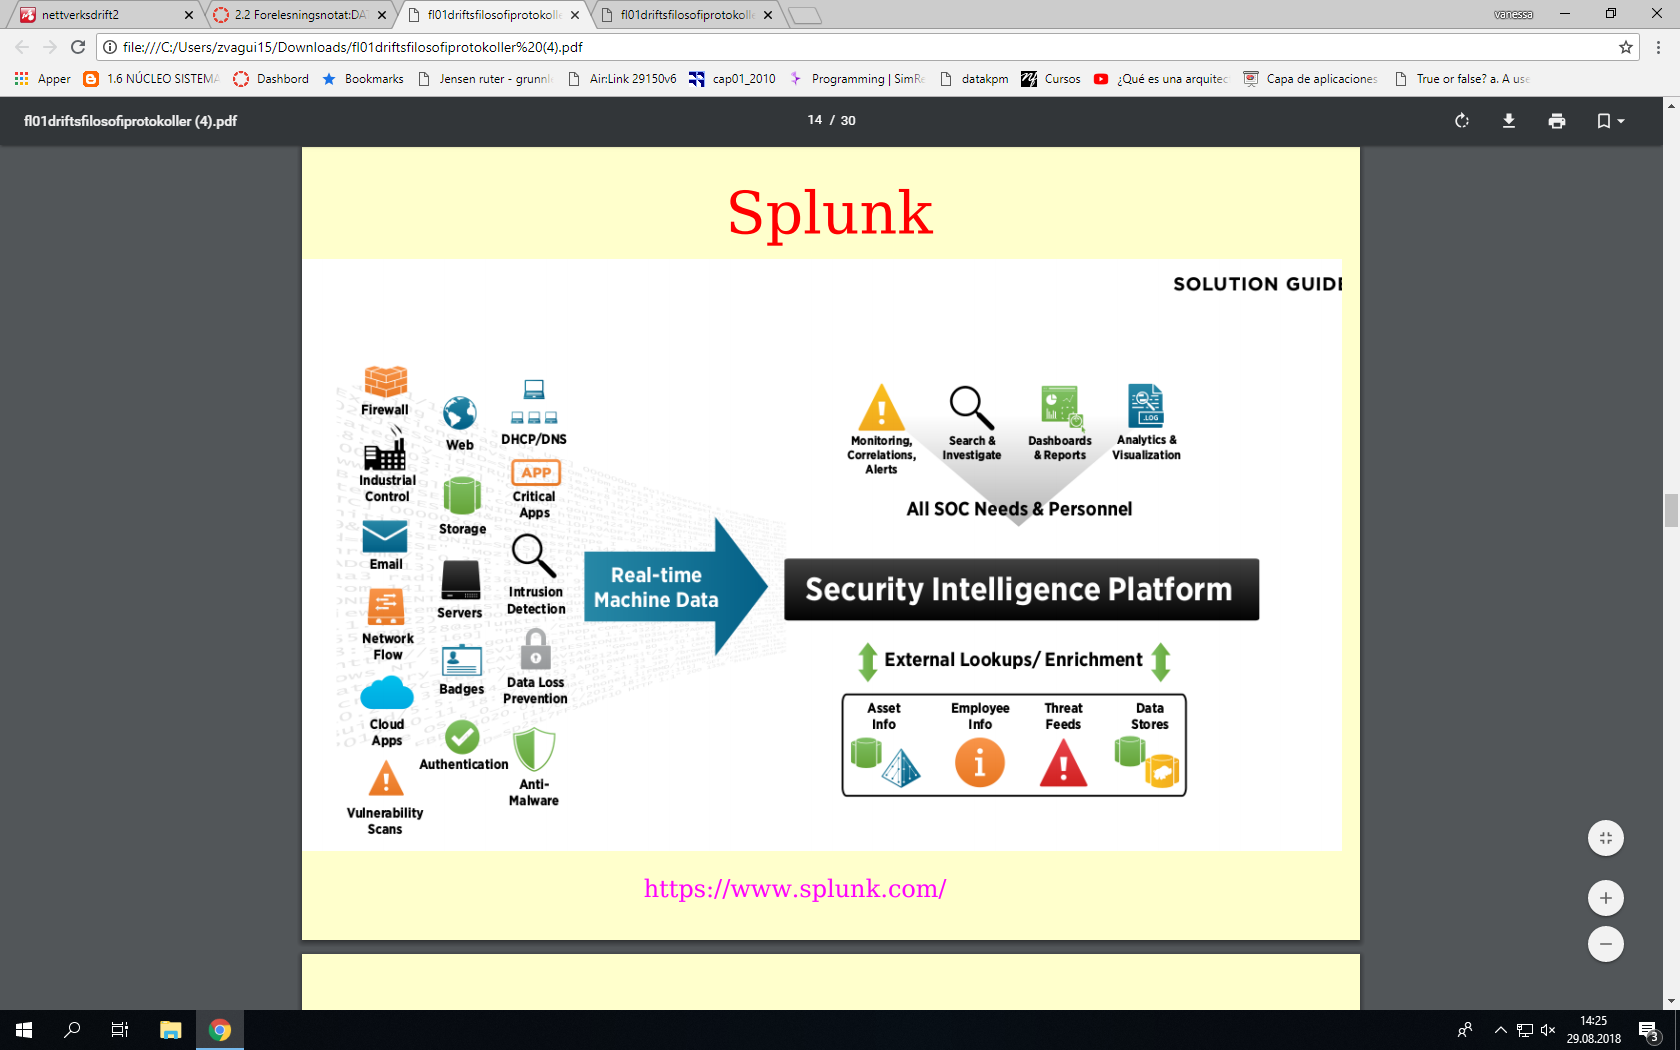Open the Chrome menu
1680x1050 pixels.
coord(1659,47)
